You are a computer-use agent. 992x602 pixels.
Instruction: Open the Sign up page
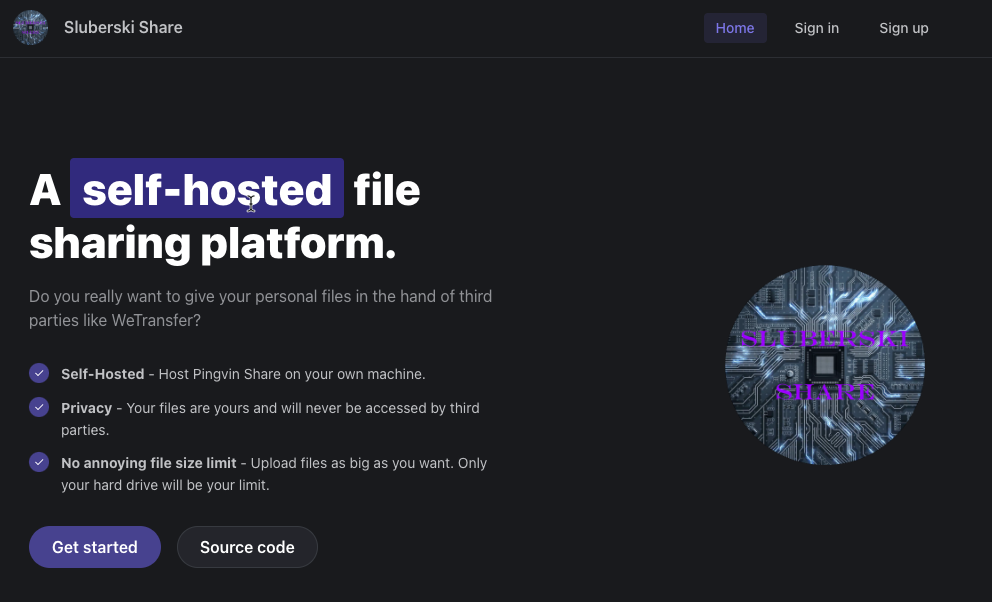(x=903, y=28)
